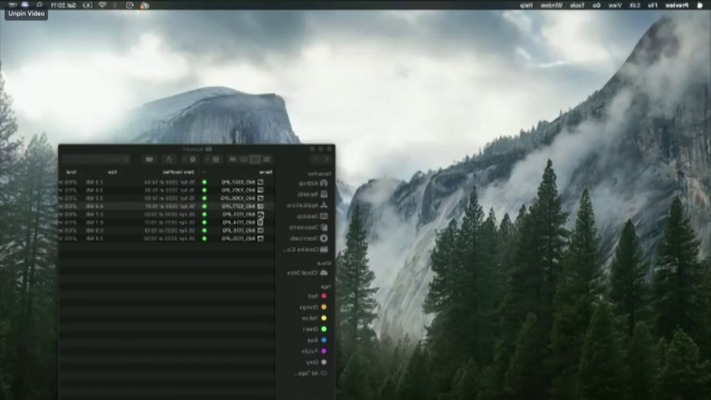Screen dimensions: 711x400
Task: Open the group-by dropdown in Finder toolbar
Action: tap(215, 159)
